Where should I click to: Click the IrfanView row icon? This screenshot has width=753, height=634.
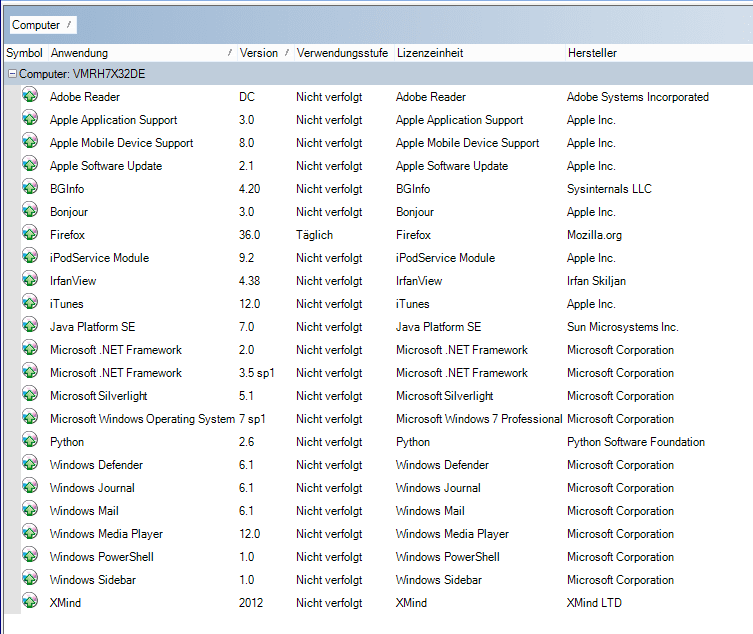point(30,280)
